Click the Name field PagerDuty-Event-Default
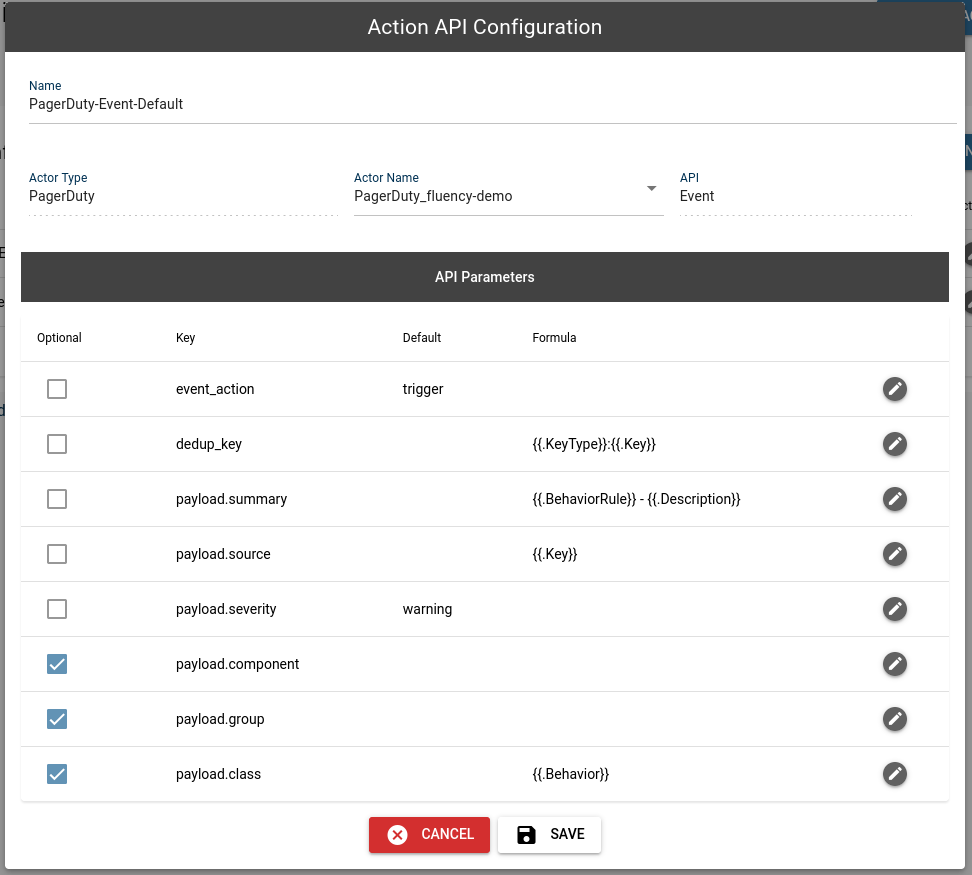 (x=493, y=104)
